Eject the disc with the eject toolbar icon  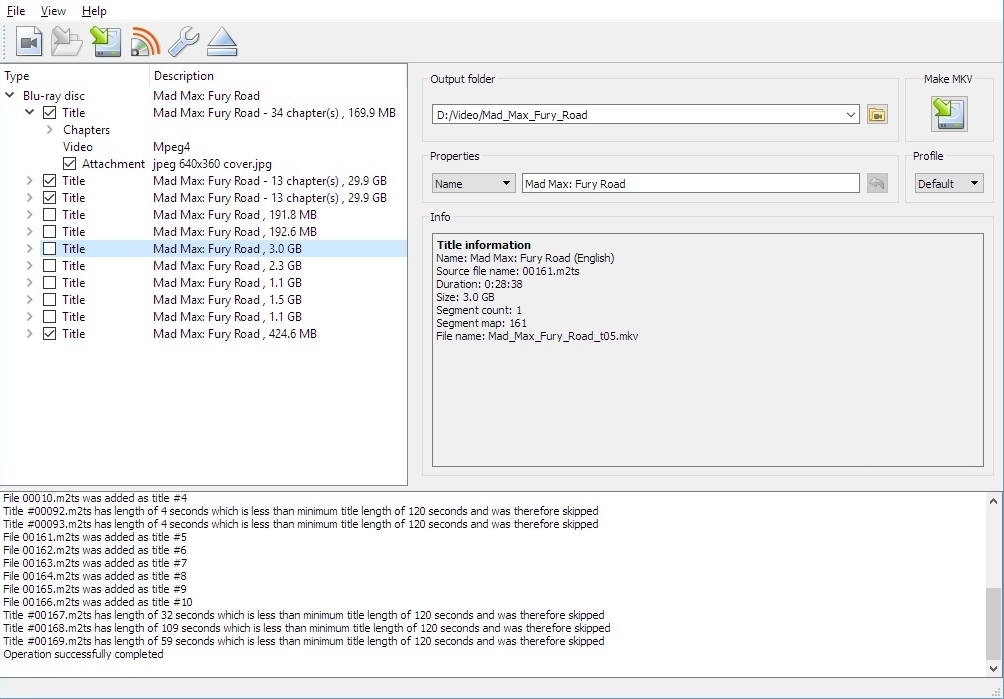(x=222, y=41)
